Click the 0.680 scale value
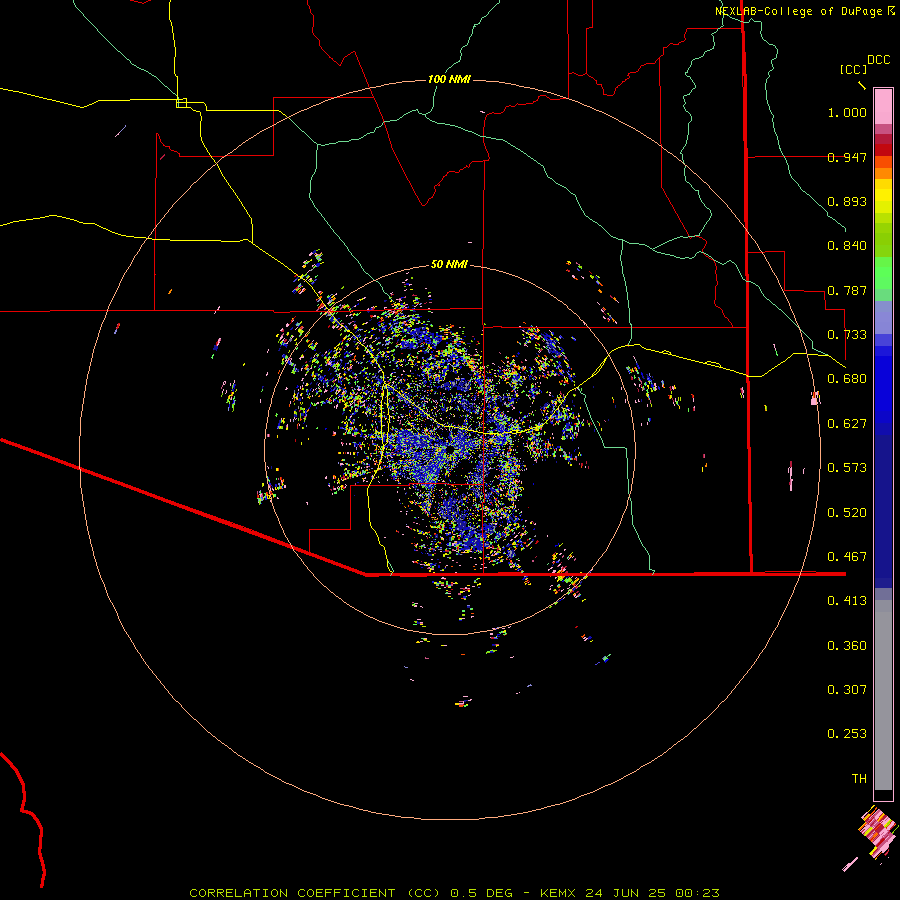Image resolution: width=900 pixels, height=900 pixels. tap(847, 379)
